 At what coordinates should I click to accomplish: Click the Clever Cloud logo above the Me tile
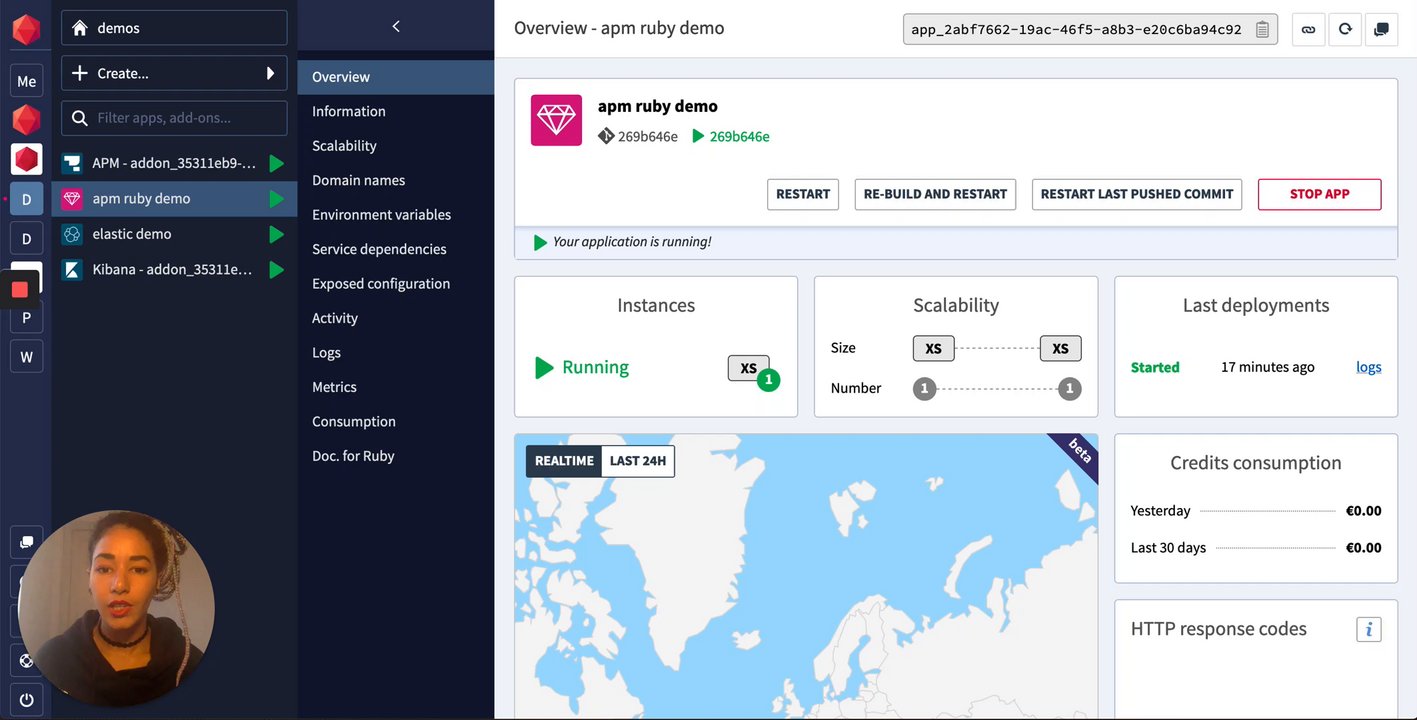[26, 29]
